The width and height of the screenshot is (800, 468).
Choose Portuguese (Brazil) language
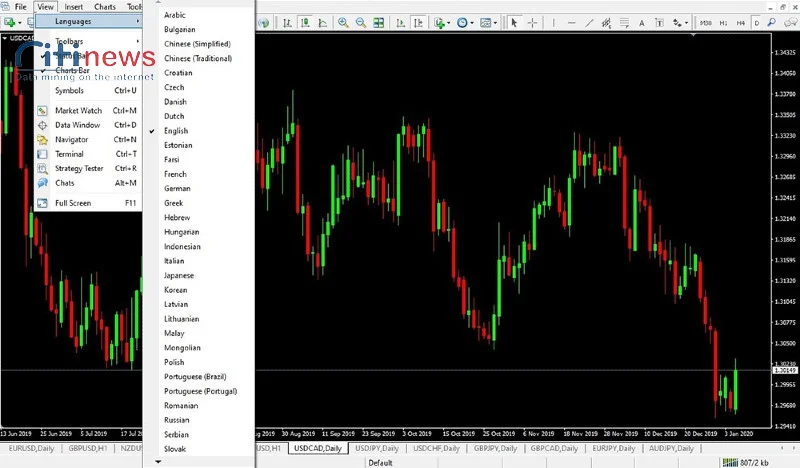coord(199,377)
